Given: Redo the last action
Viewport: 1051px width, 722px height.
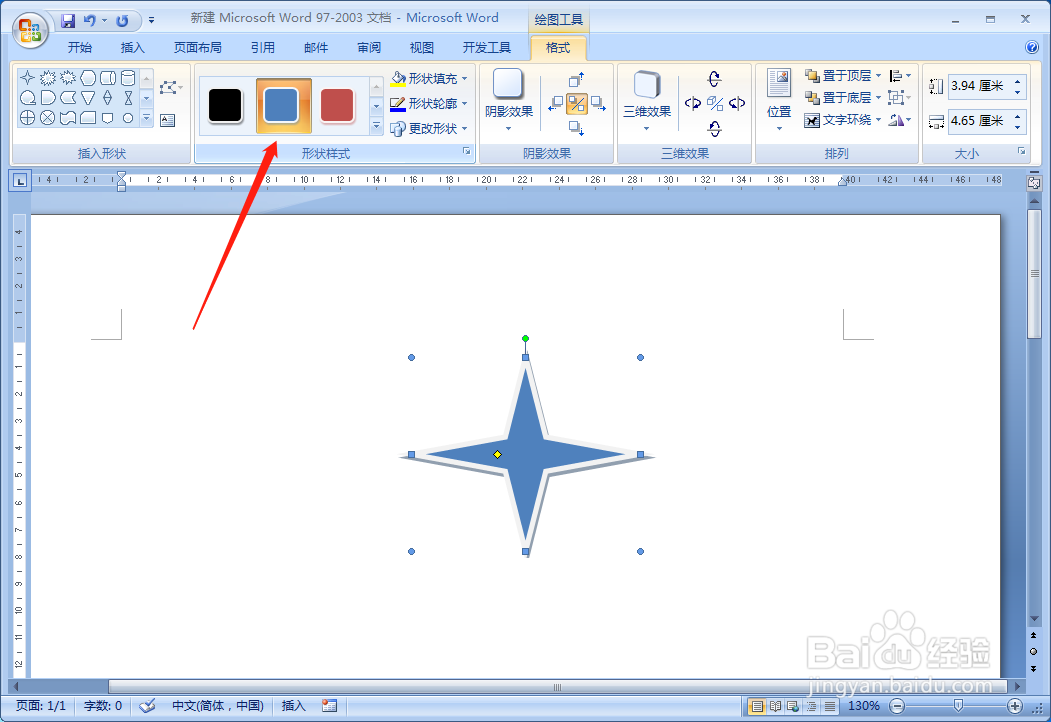Looking at the screenshot, I should (x=122, y=21).
